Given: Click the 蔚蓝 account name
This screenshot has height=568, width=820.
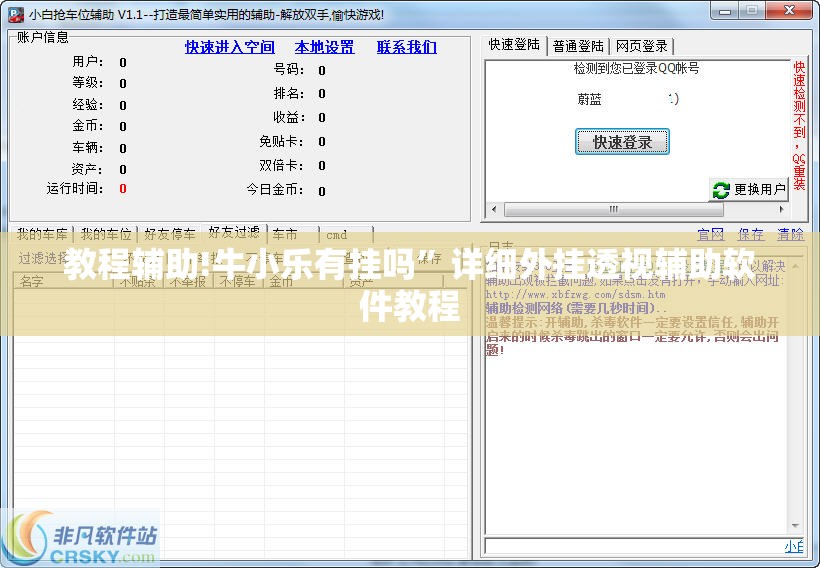Looking at the screenshot, I should coord(589,99).
